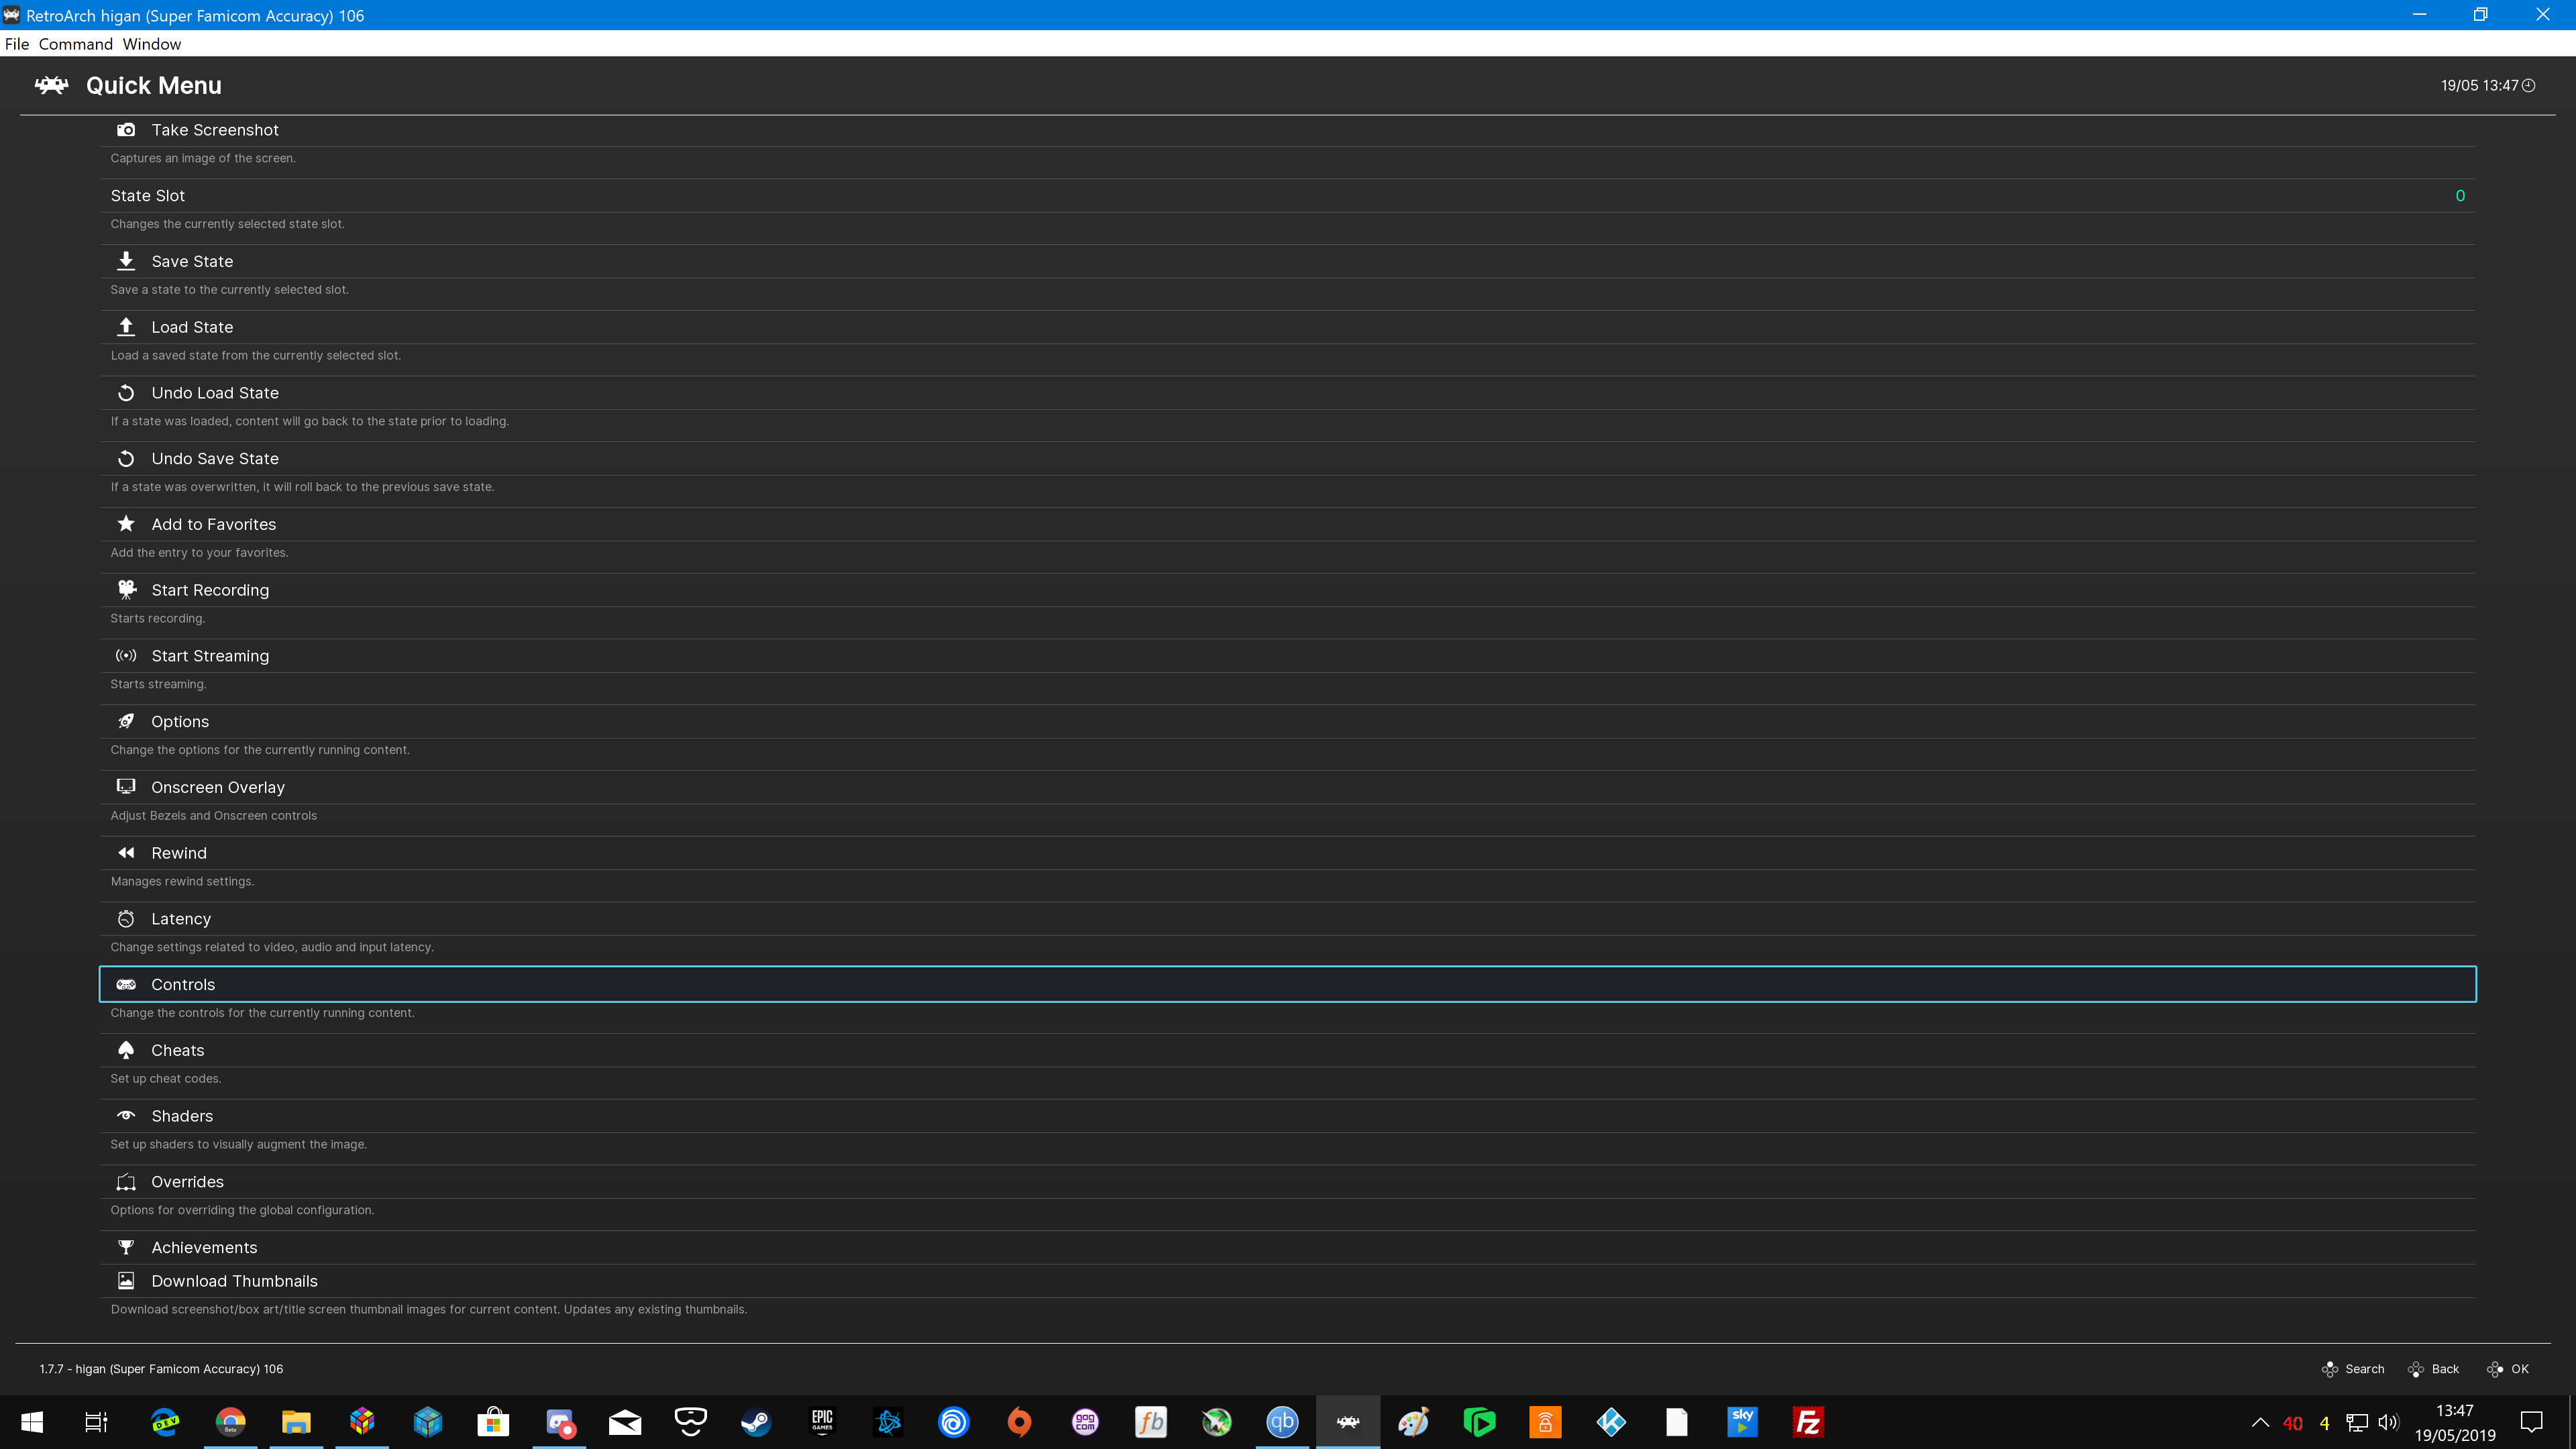Open qBittorrent from the taskbar
Image resolution: width=2576 pixels, height=1449 pixels.
(x=1282, y=1422)
